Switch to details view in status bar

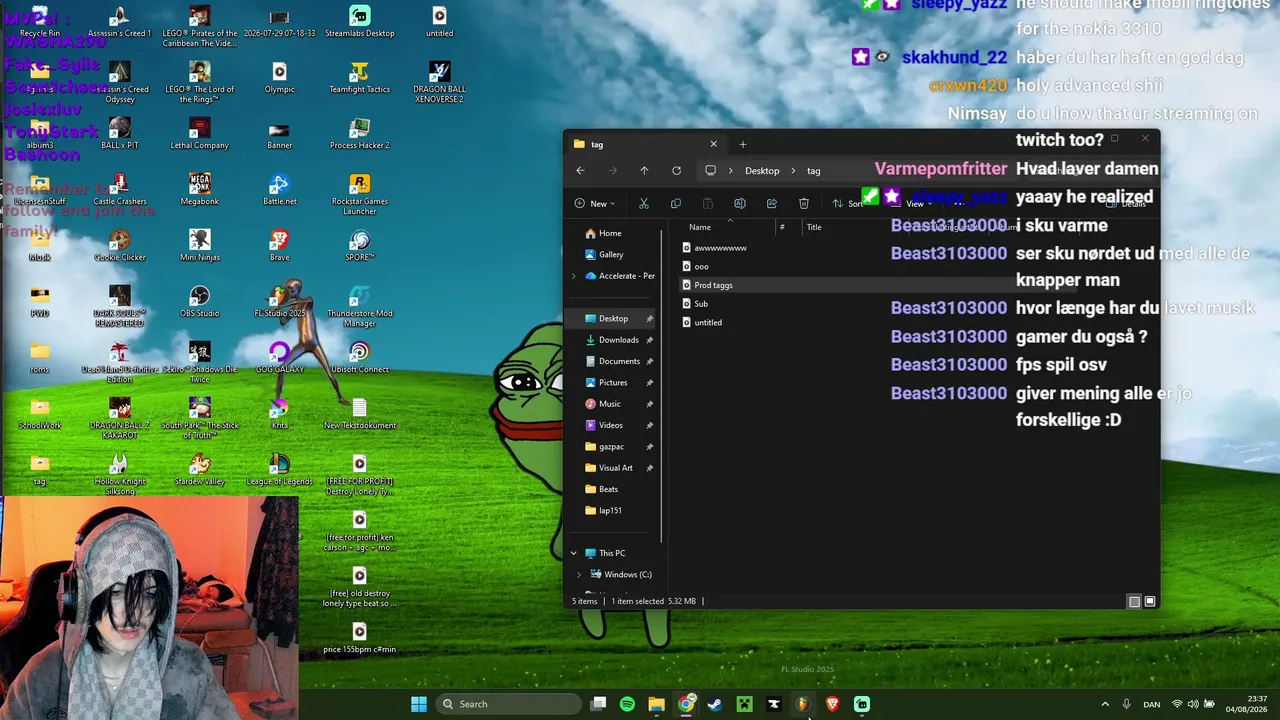point(1134,601)
